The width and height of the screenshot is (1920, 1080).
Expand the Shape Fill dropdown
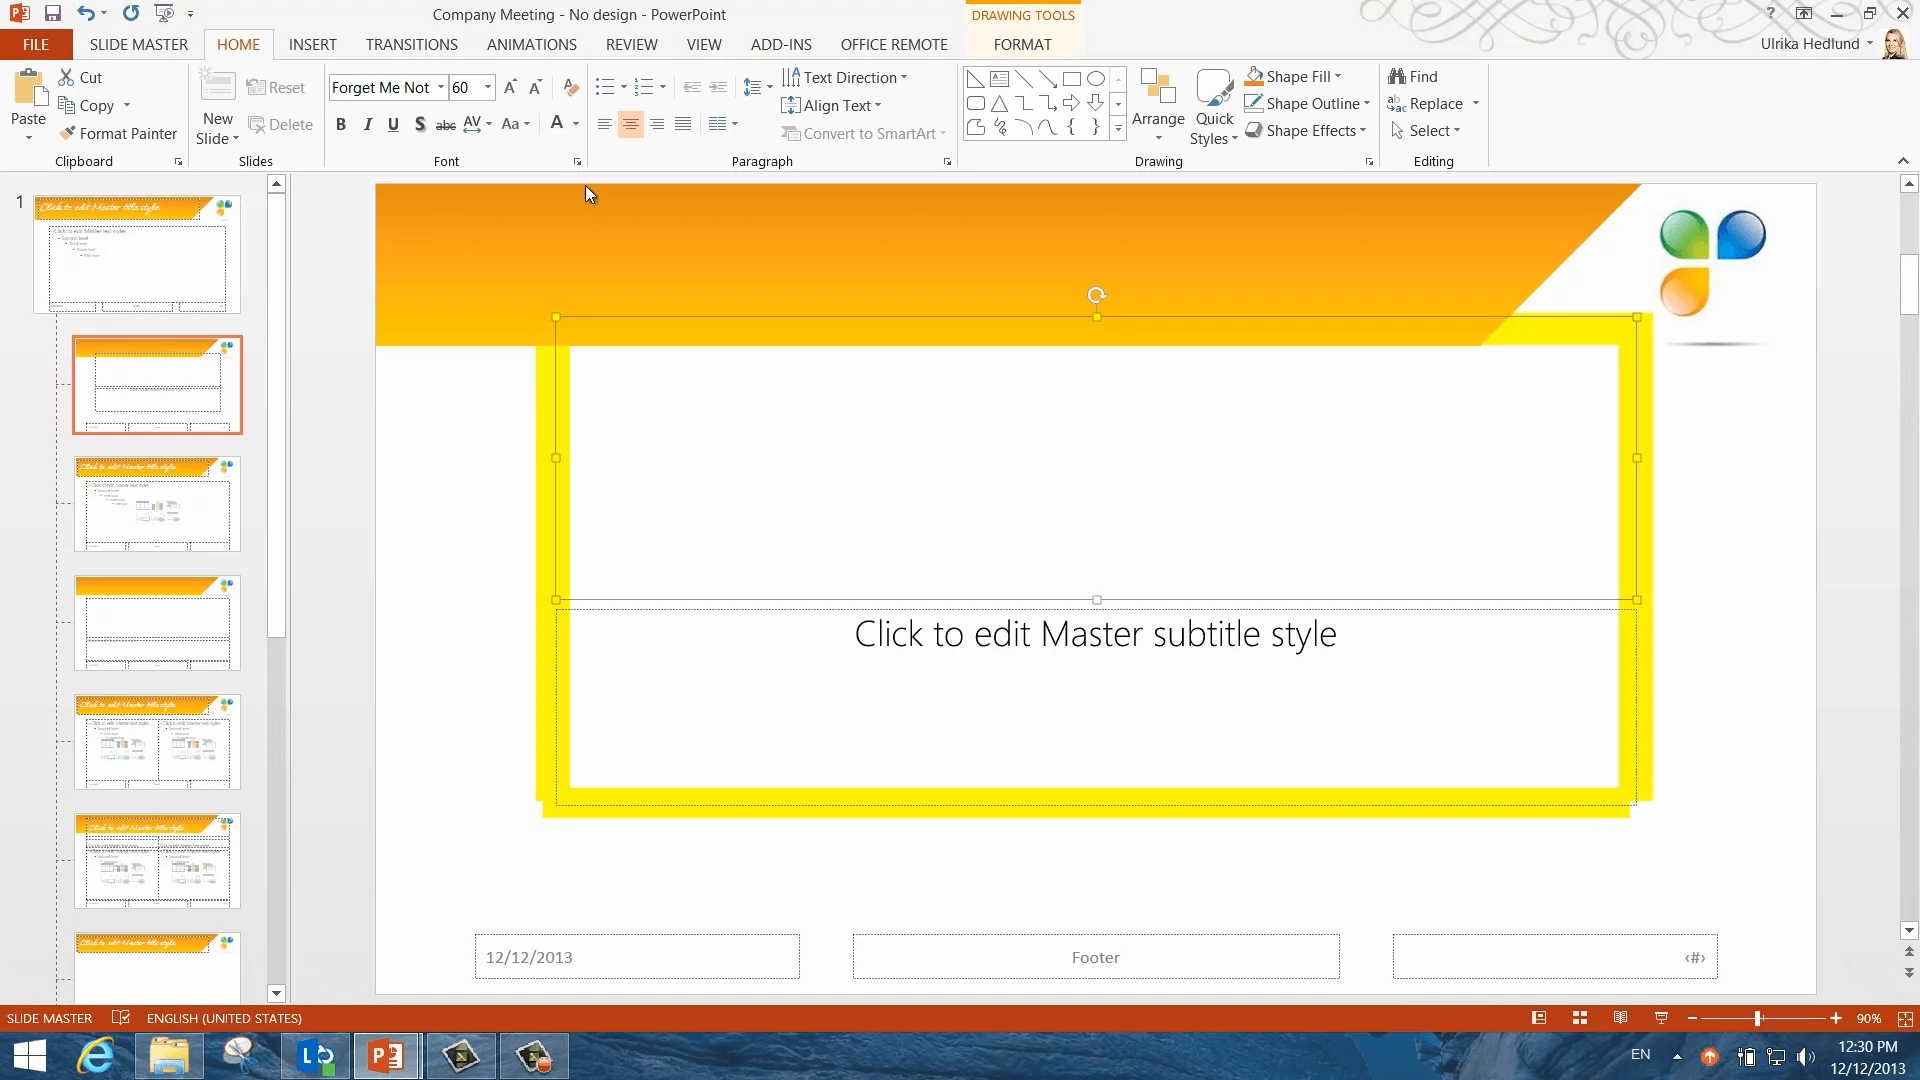click(1338, 77)
